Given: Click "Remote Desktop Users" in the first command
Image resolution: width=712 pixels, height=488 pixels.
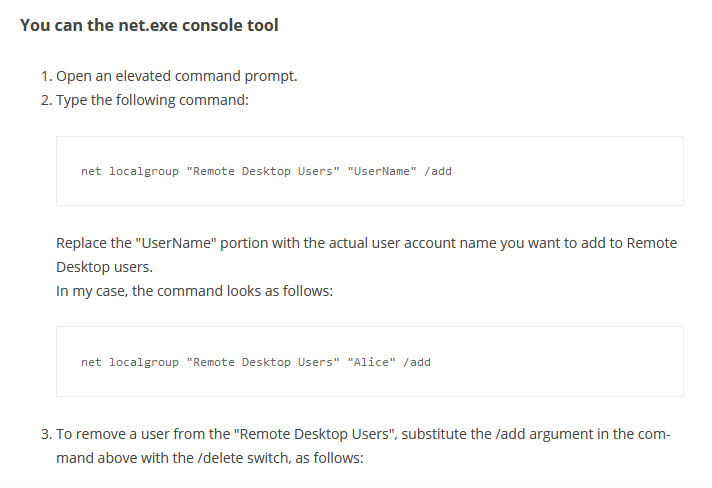Looking at the screenshot, I should coord(262,172).
